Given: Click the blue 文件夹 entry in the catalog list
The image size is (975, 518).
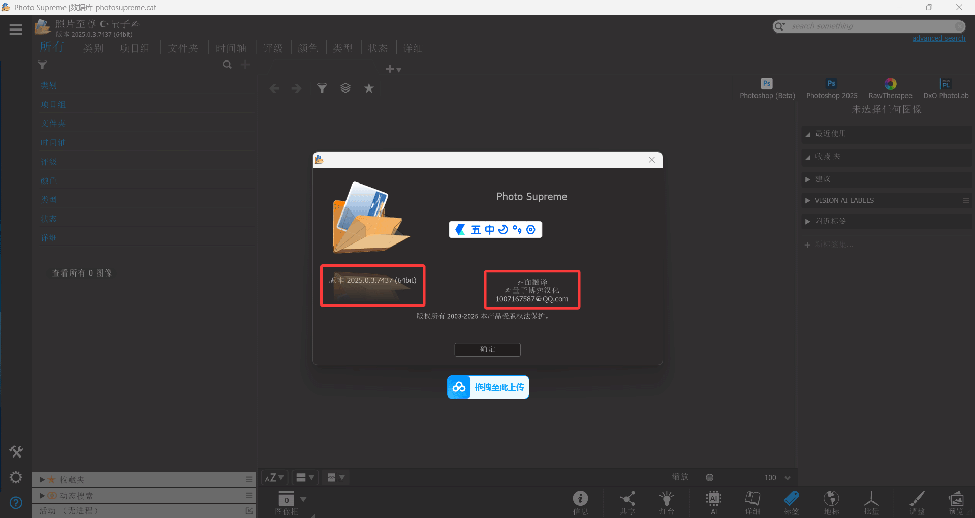Looking at the screenshot, I should point(53,123).
